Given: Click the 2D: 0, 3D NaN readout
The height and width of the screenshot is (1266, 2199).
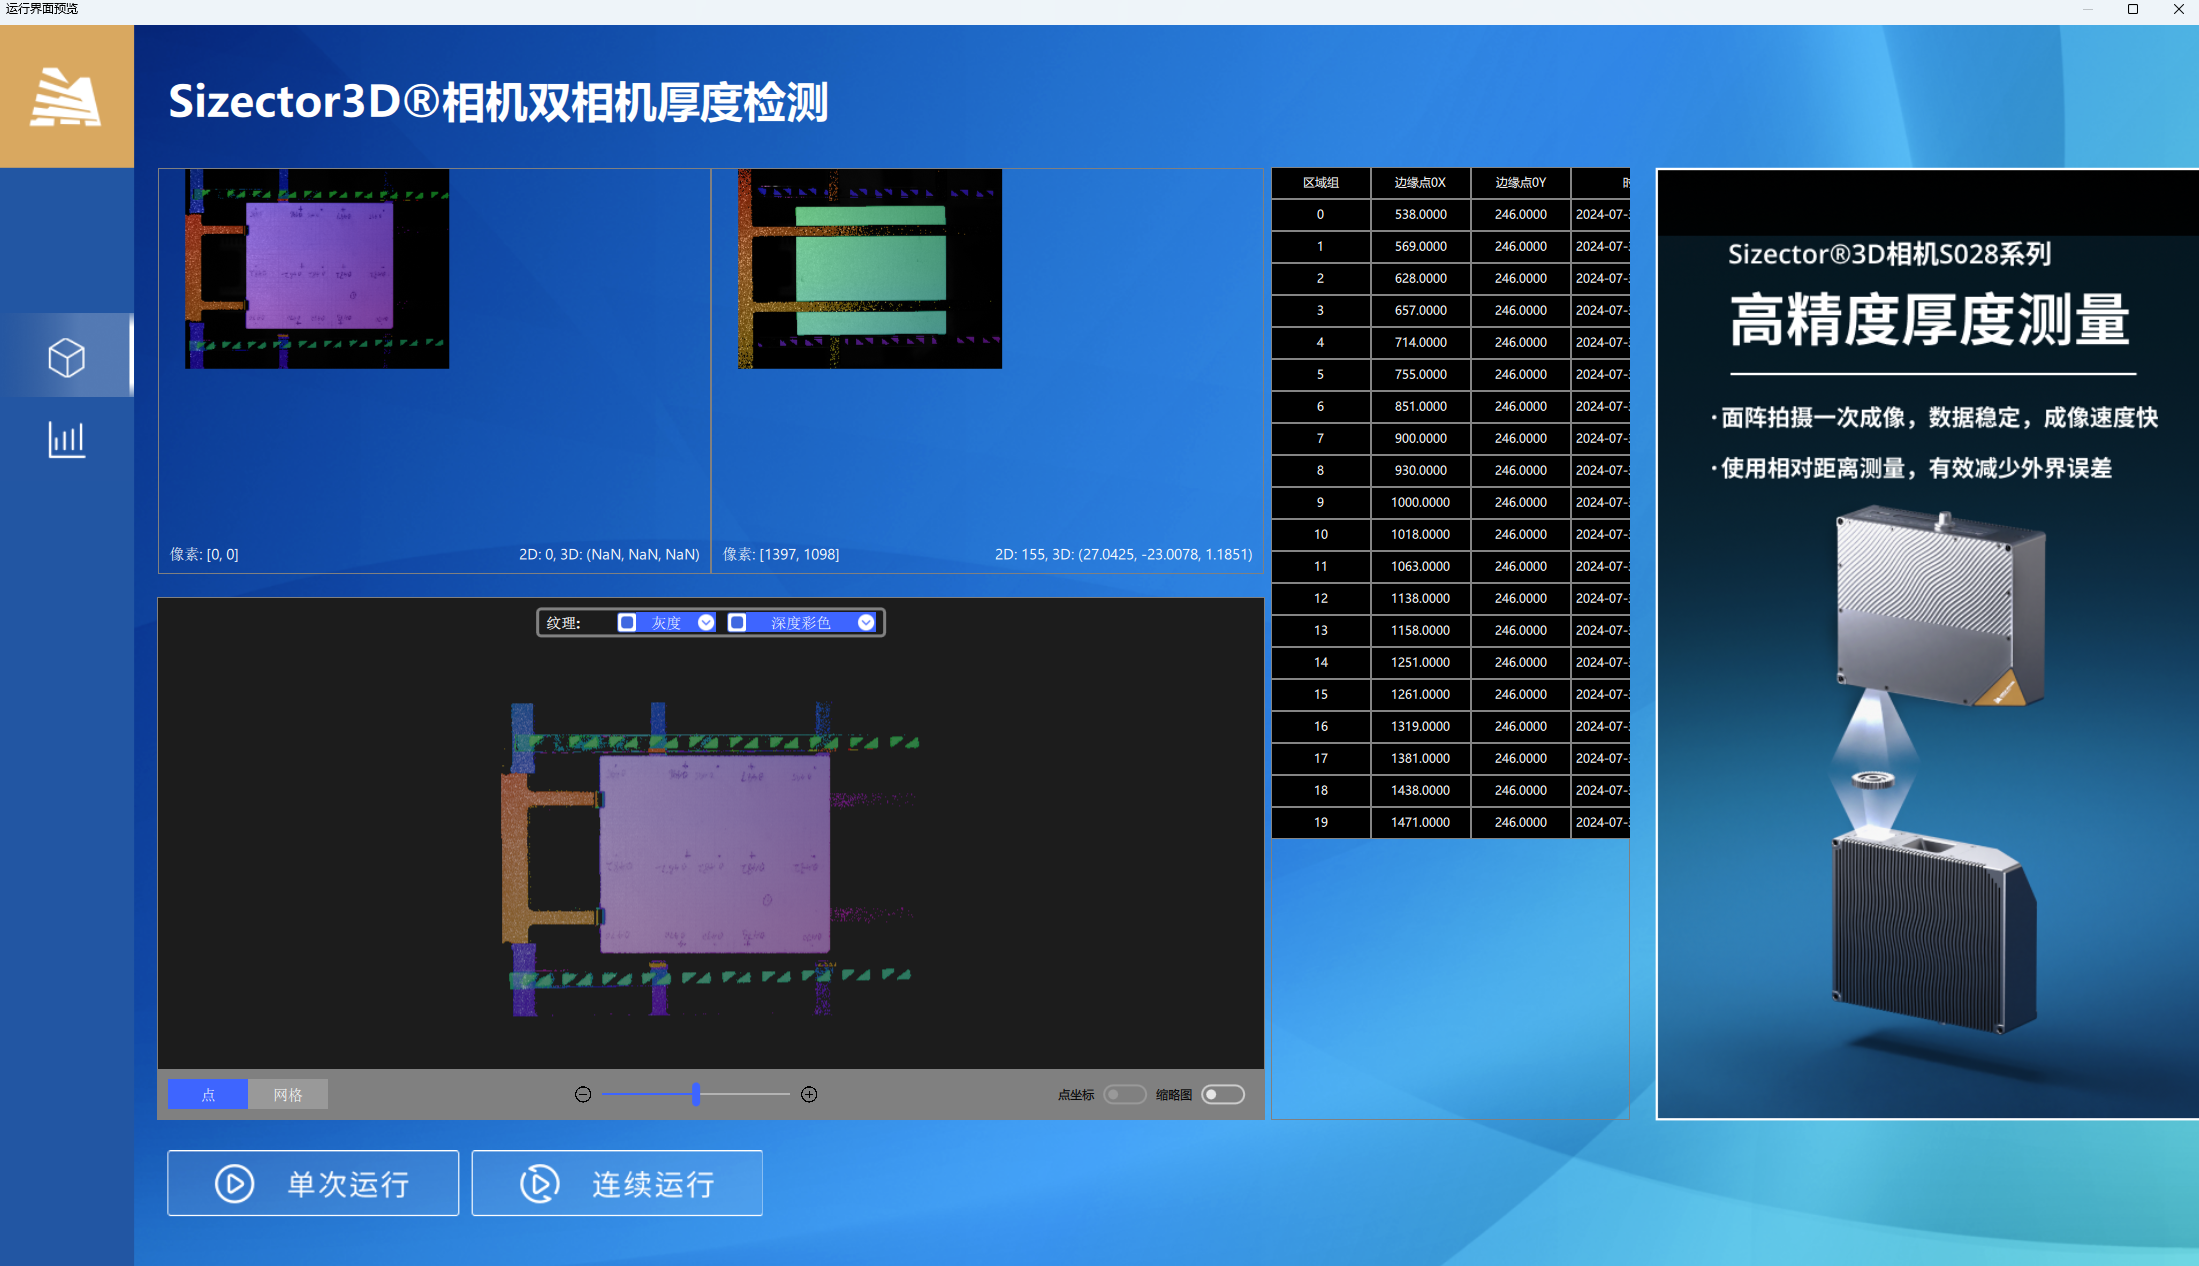Looking at the screenshot, I should [609, 555].
